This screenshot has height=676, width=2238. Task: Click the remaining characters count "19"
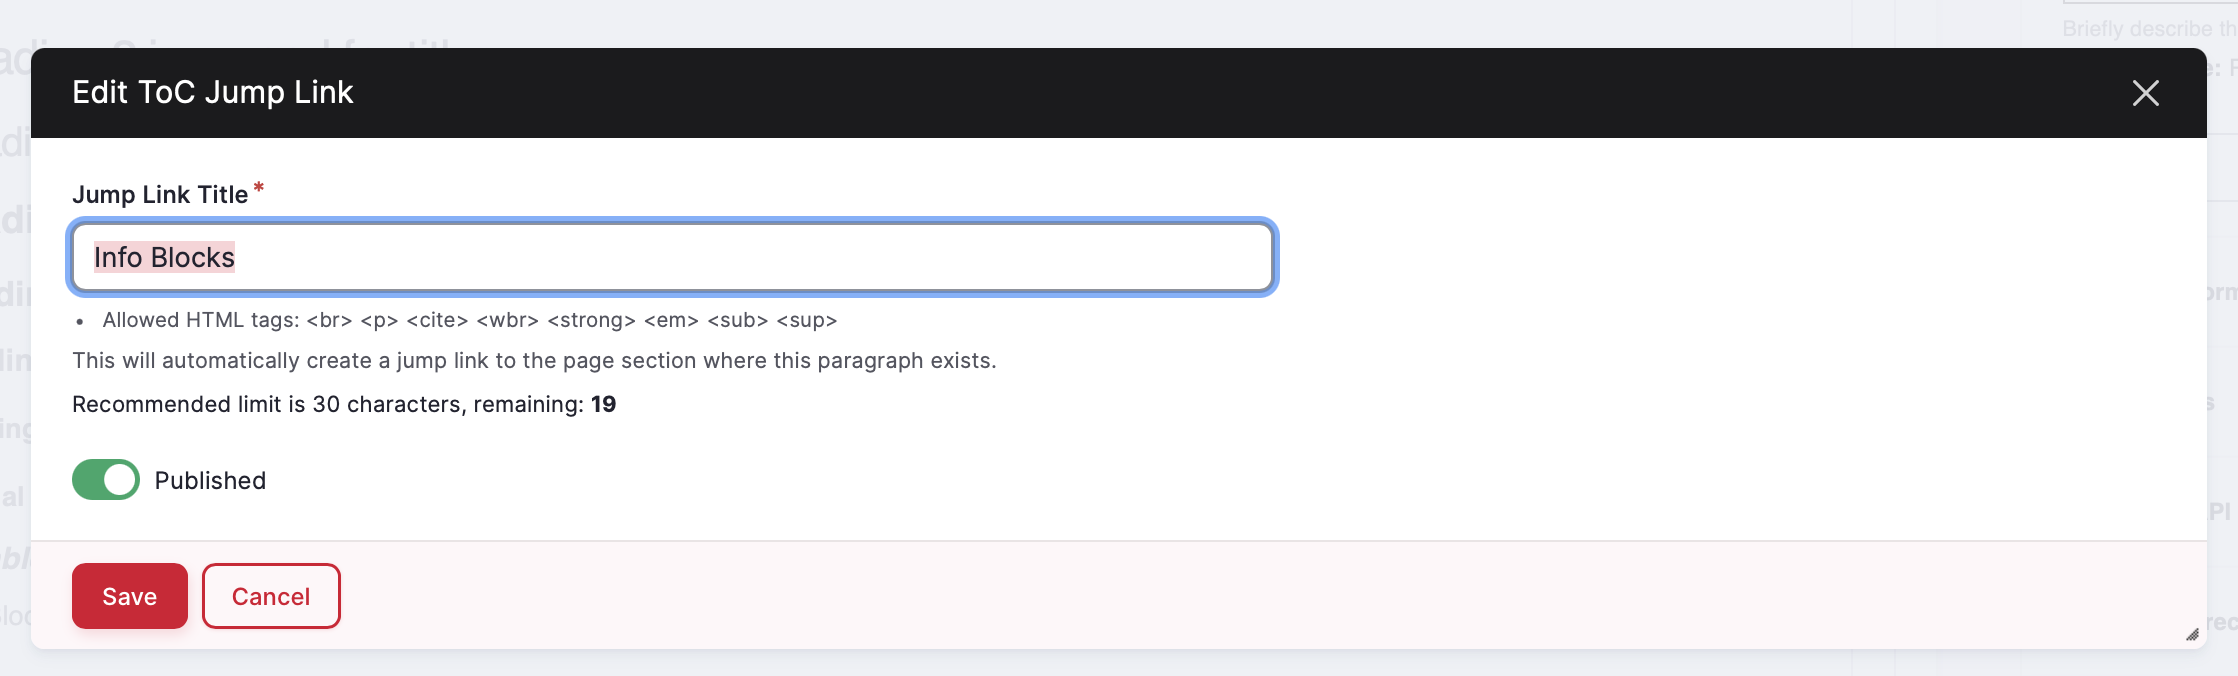[603, 404]
